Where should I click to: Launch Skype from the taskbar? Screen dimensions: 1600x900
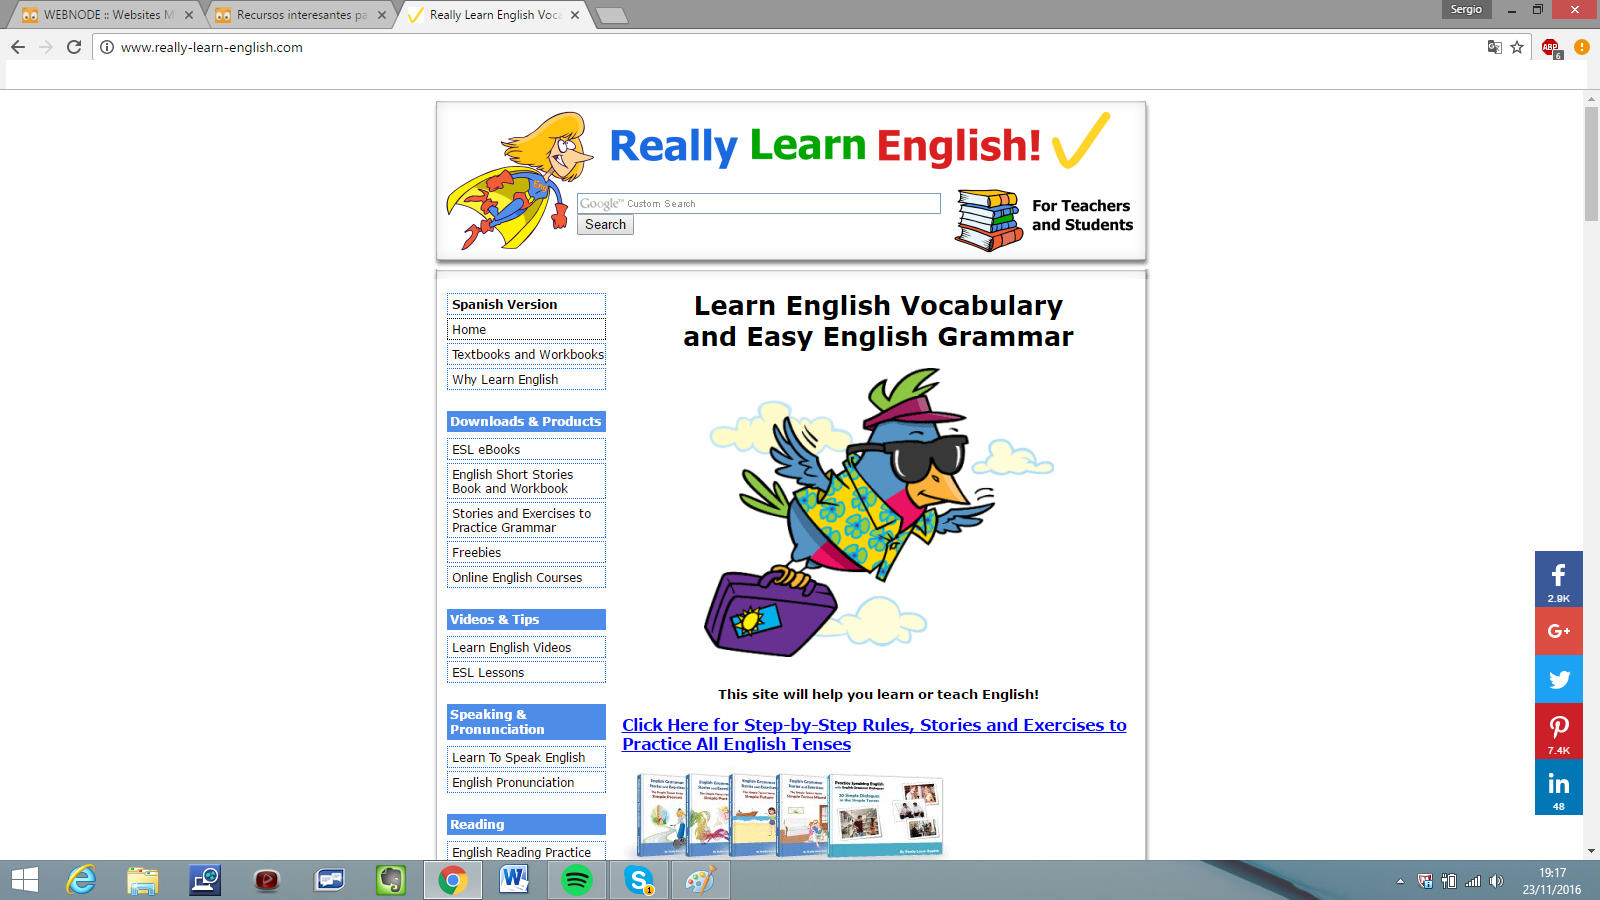(x=638, y=880)
